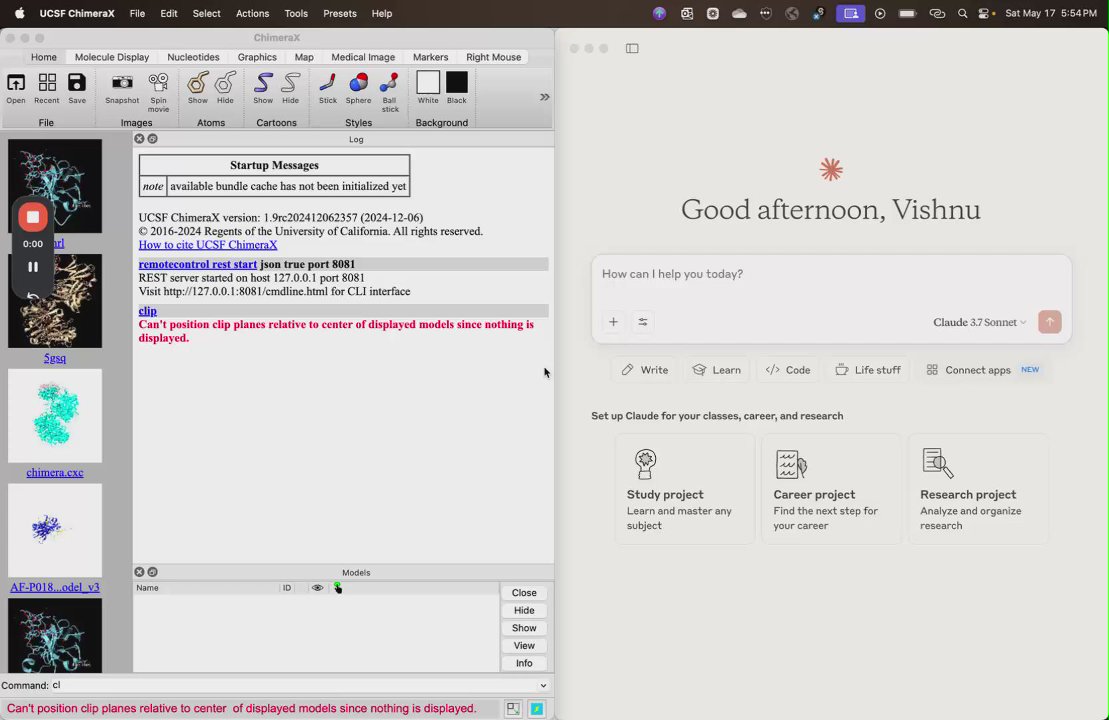
Task: Toggle the eye visibility column in Models panel
Action: 317,588
